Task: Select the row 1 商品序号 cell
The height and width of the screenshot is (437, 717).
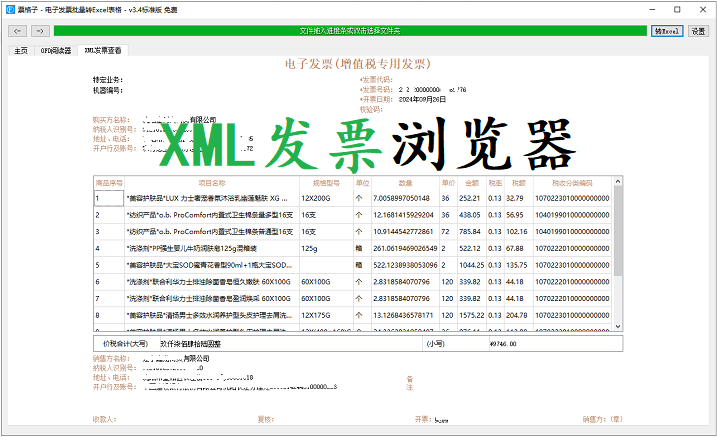Action: coord(108,198)
